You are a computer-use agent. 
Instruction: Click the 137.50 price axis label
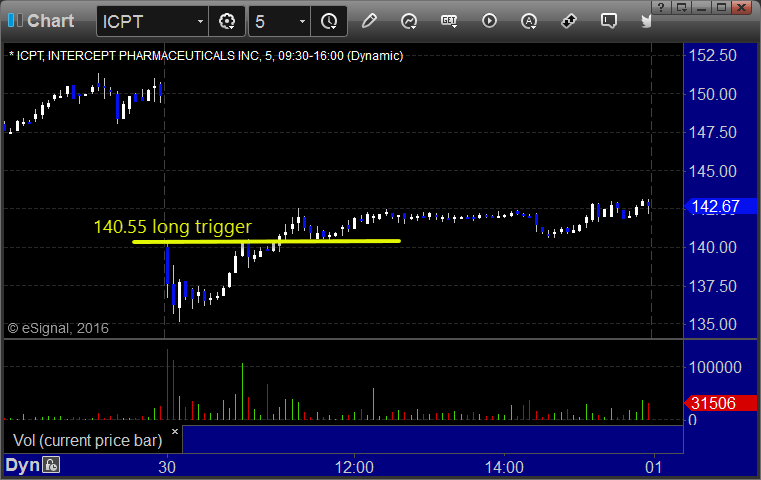pyautogui.click(x=713, y=286)
